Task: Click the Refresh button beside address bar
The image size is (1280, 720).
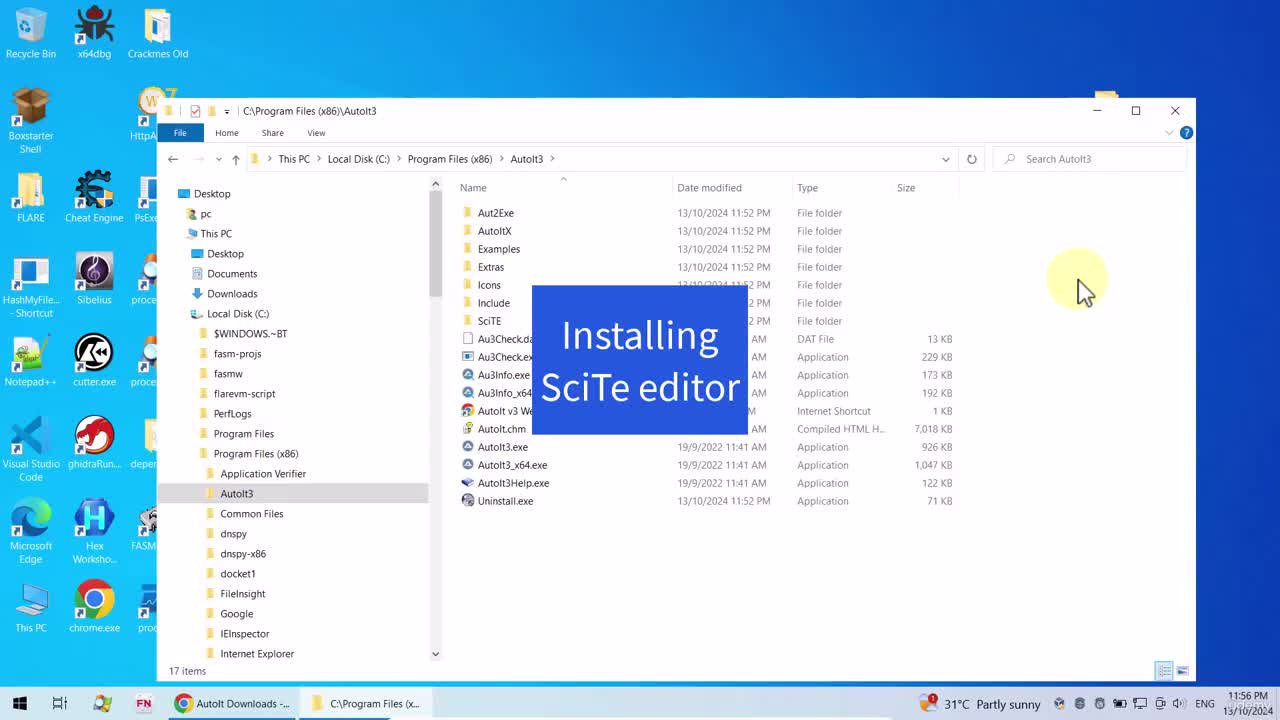Action: (971, 159)
